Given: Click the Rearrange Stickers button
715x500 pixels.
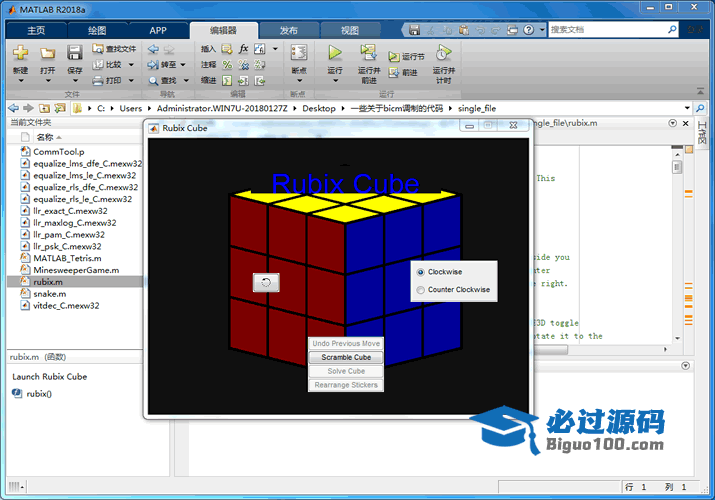Looking at the screenshot, I should point(346,385).
